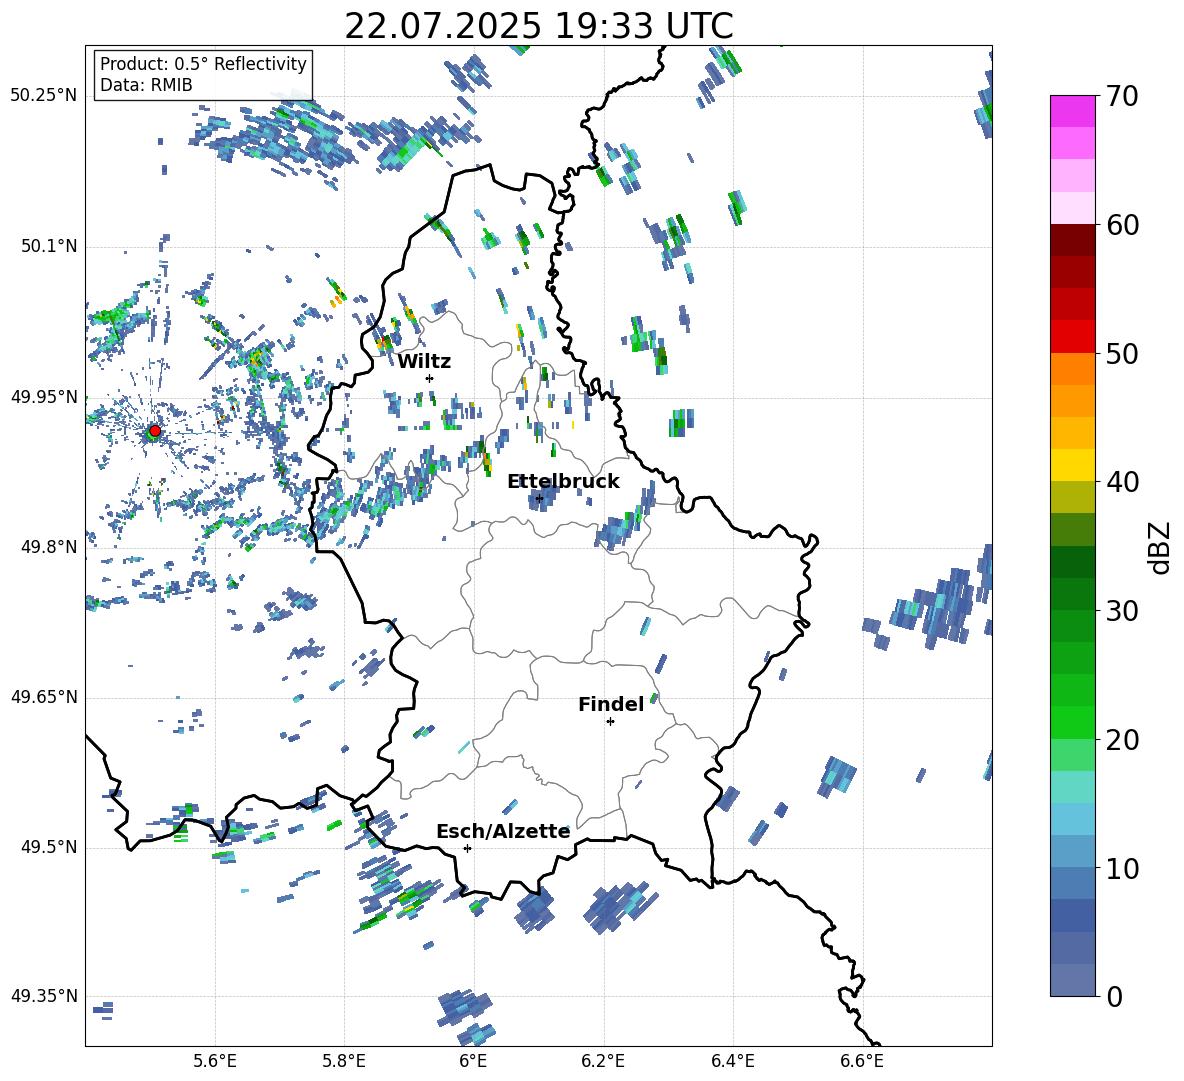Click the bottom slate-blue colorbar segment at 0
Image resolution: width=1184 pixels, height=1081 pixels.
point(1072,980)
